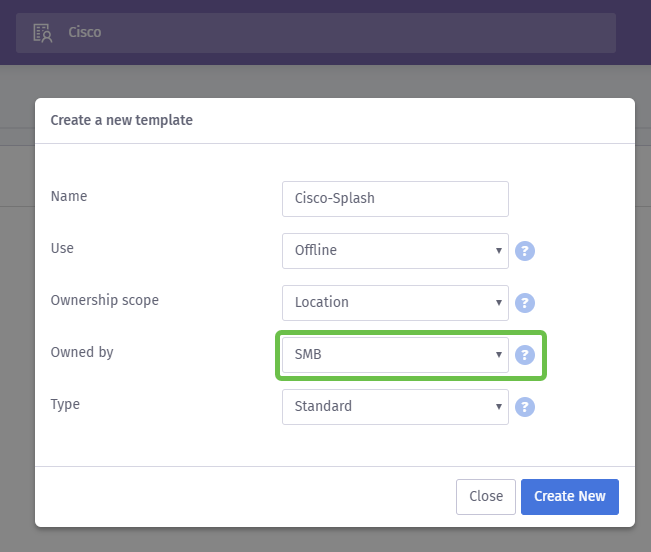Open the Owned by SMB dropdown
Viewport: 651px width, 552px height.
pos(395,355)
